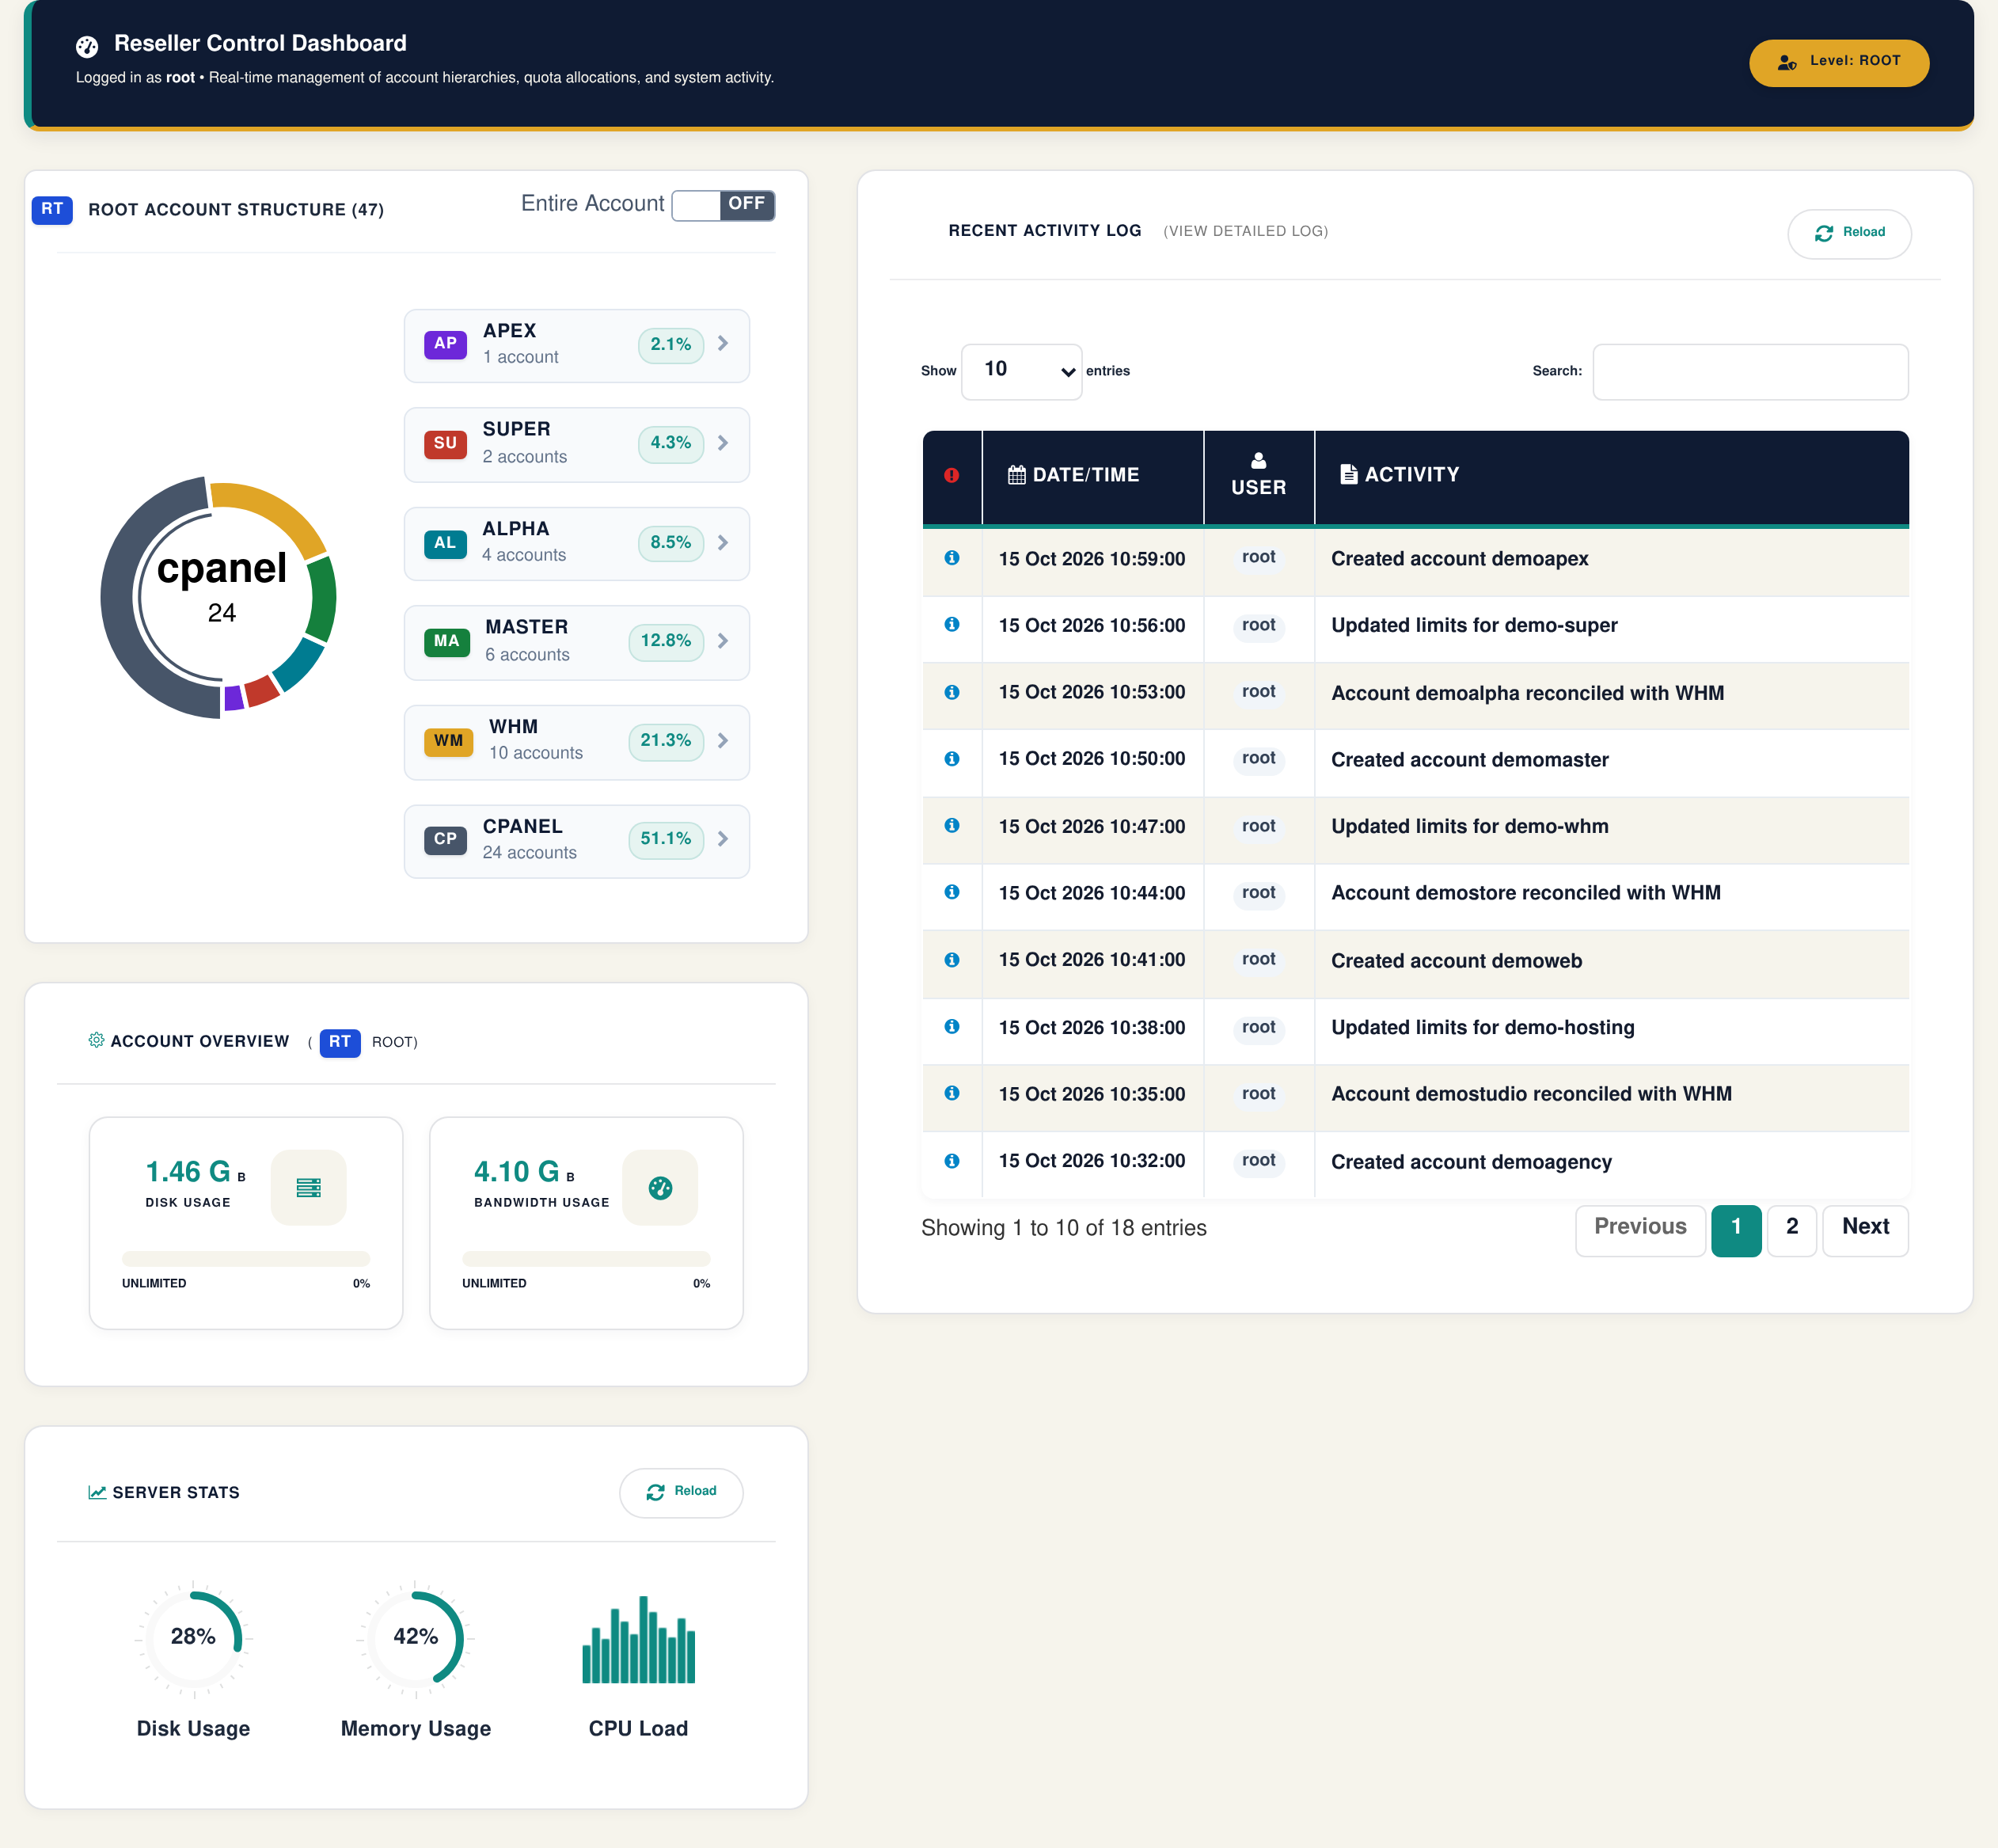
Task: Click info icon for demoagency row
Action: 952,1161
